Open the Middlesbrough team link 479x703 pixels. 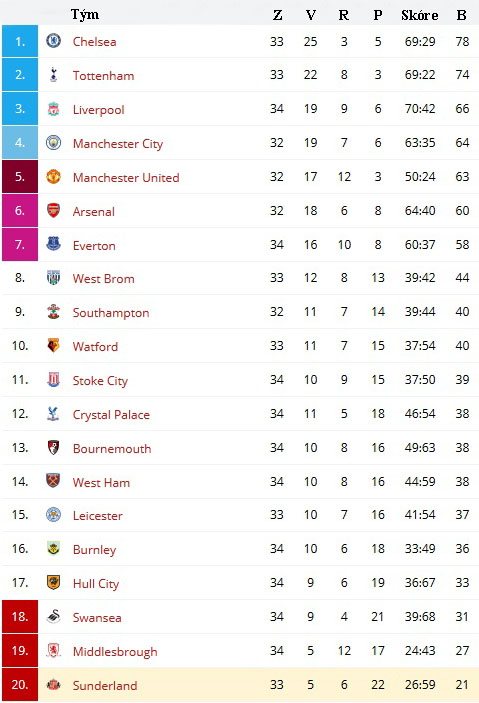point(115,651)
